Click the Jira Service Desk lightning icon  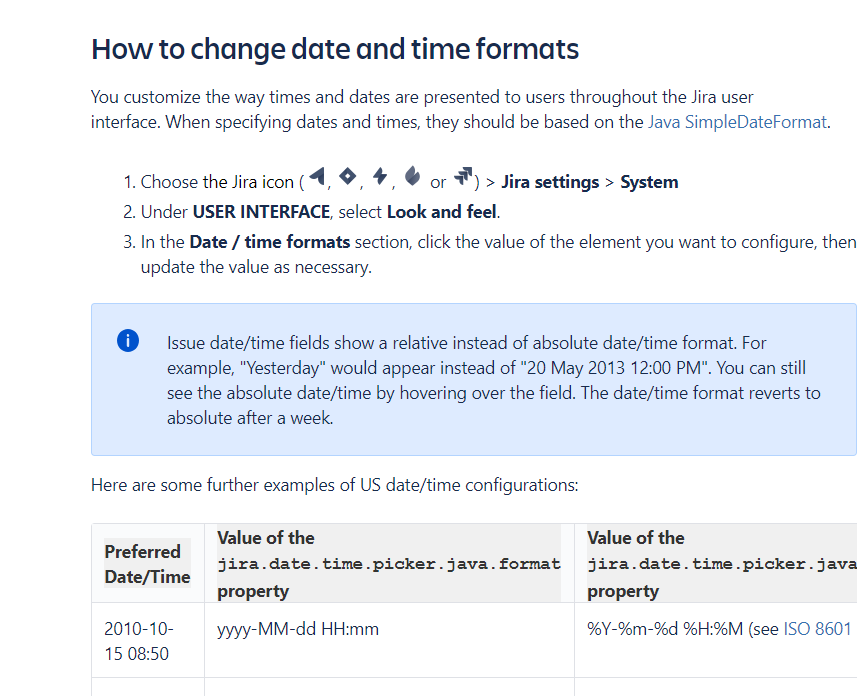point(380,176)
